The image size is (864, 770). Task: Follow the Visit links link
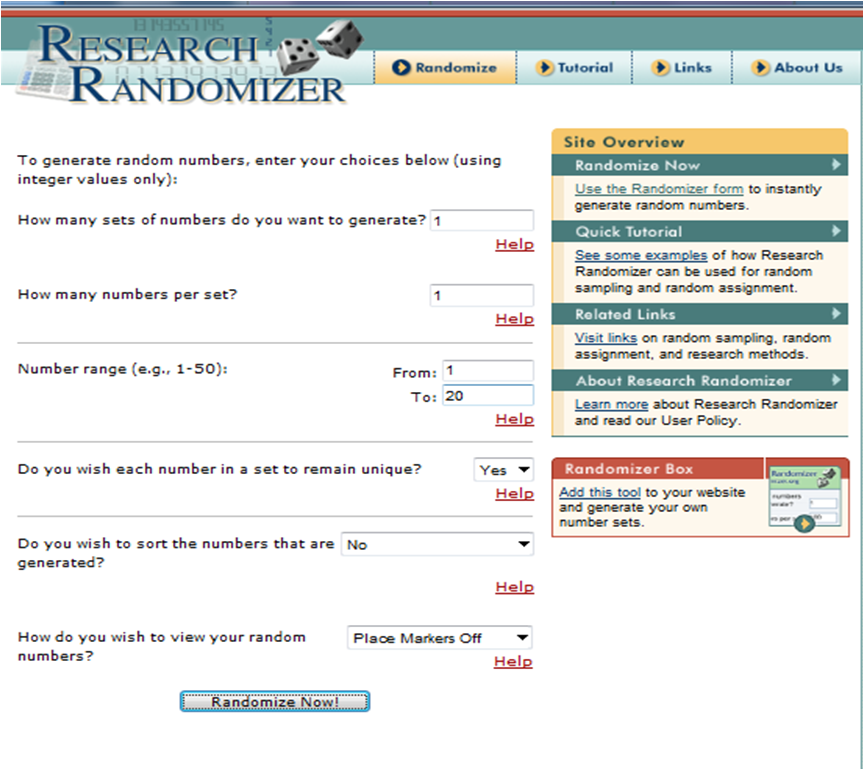click(606, 337)
